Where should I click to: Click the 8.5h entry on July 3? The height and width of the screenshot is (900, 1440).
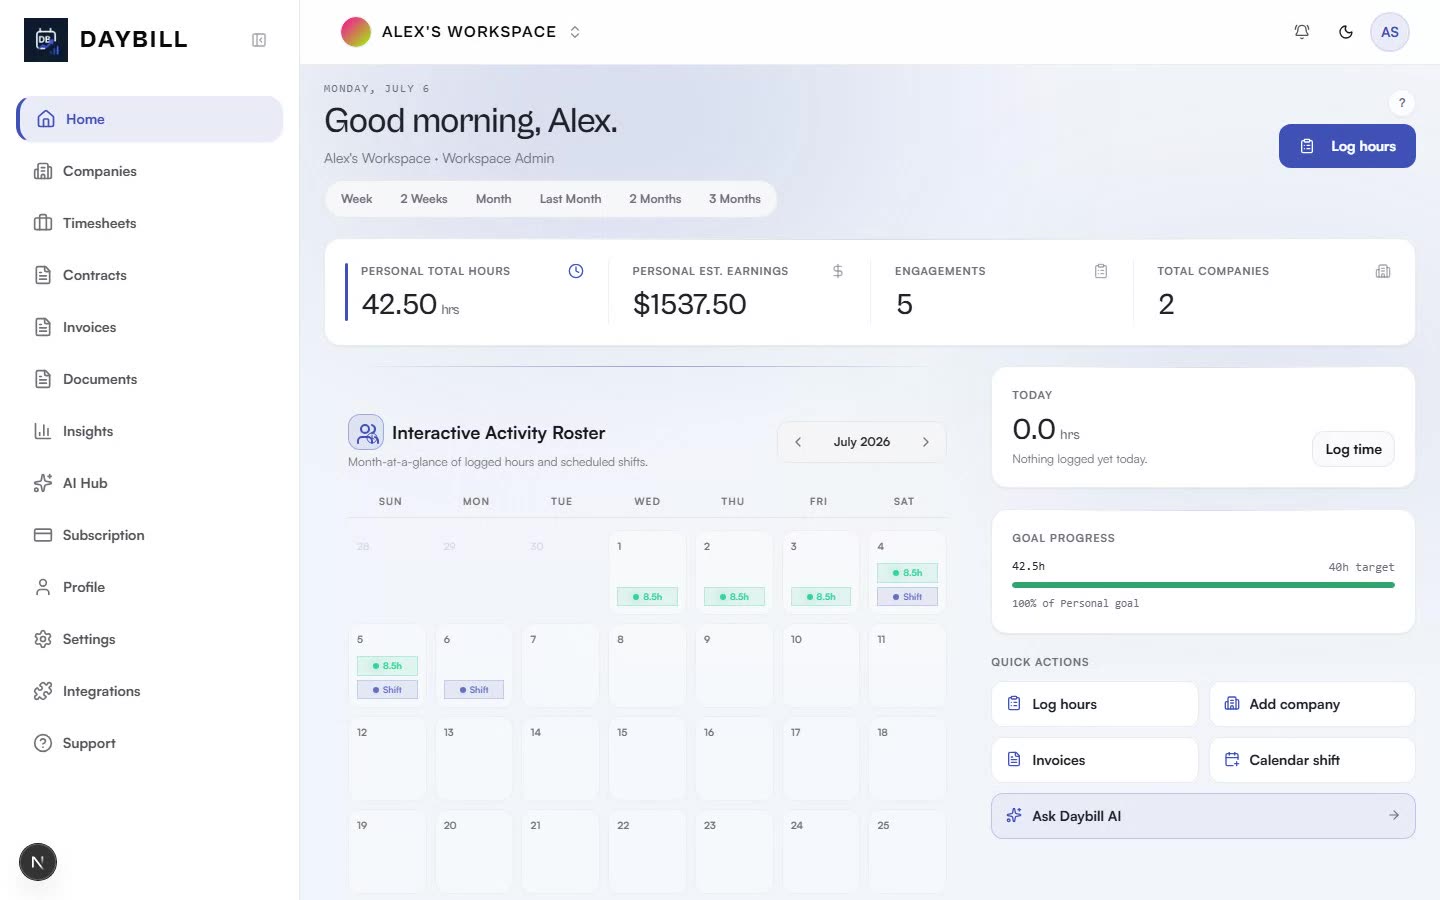(821, 597)
